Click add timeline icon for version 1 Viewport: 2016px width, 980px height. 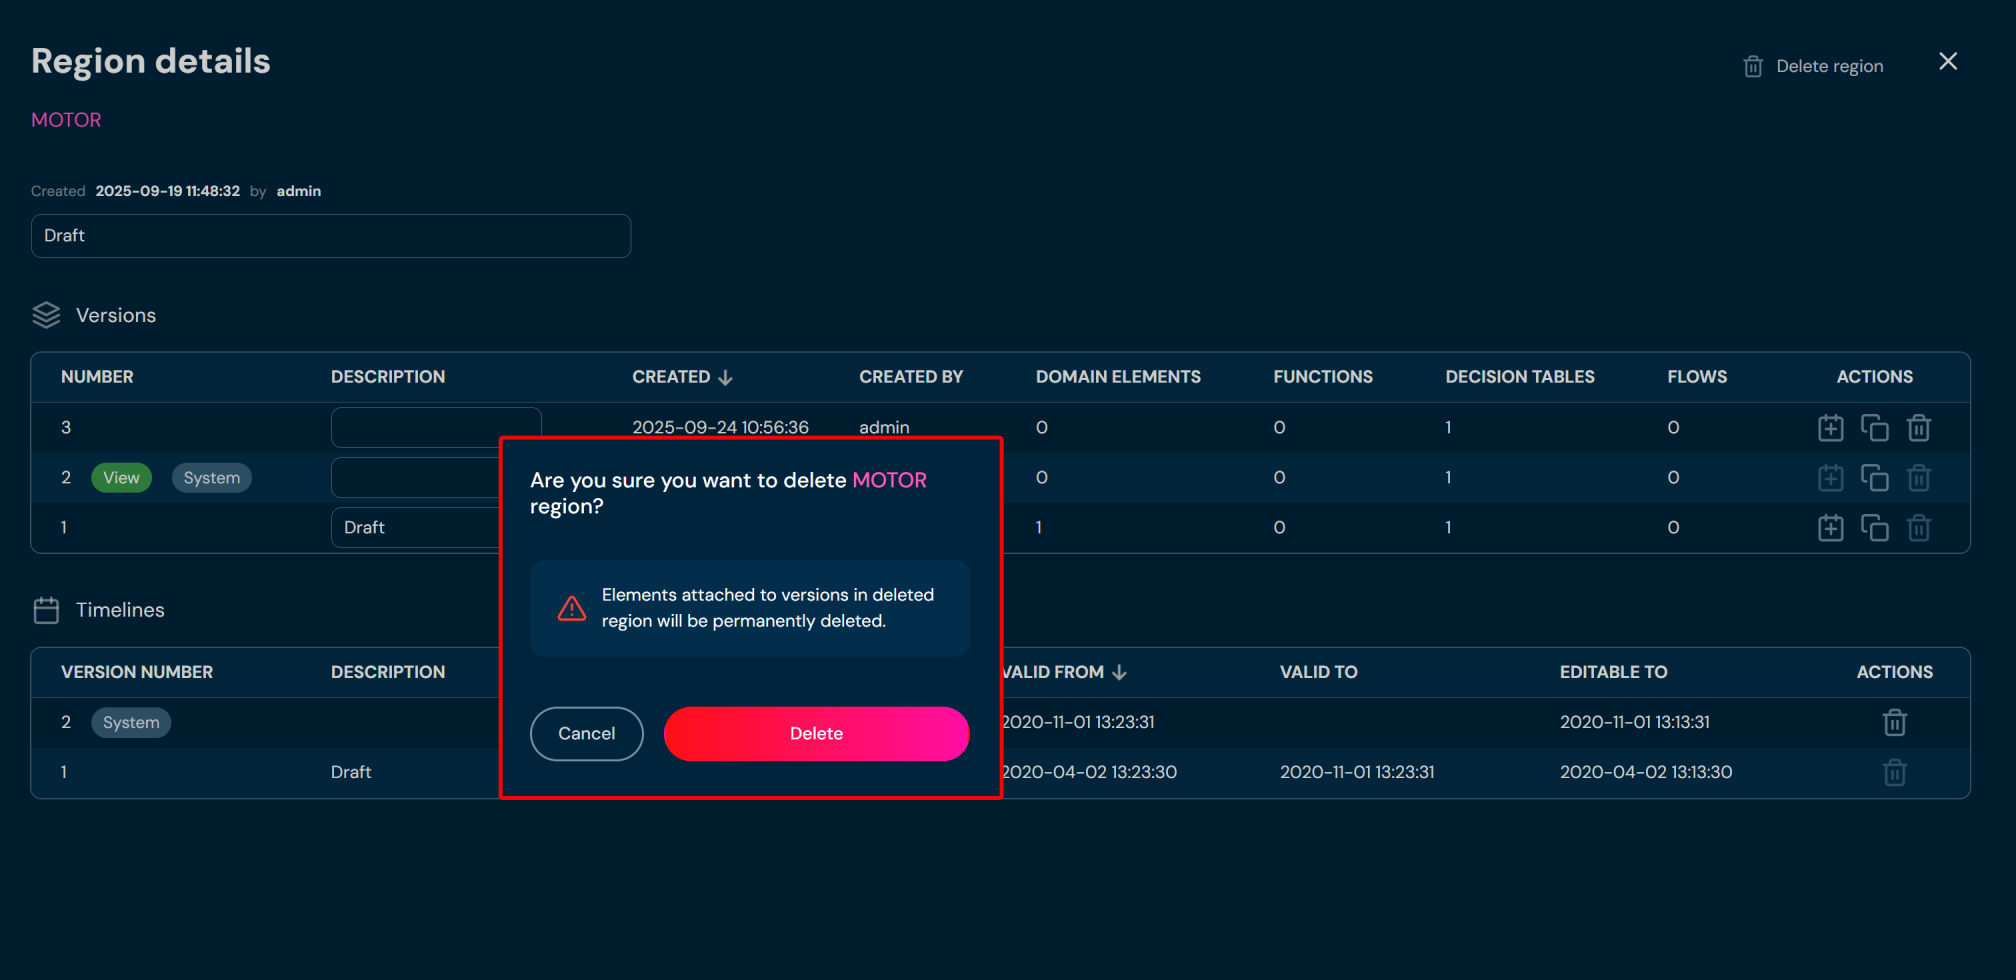(1830, 528)
